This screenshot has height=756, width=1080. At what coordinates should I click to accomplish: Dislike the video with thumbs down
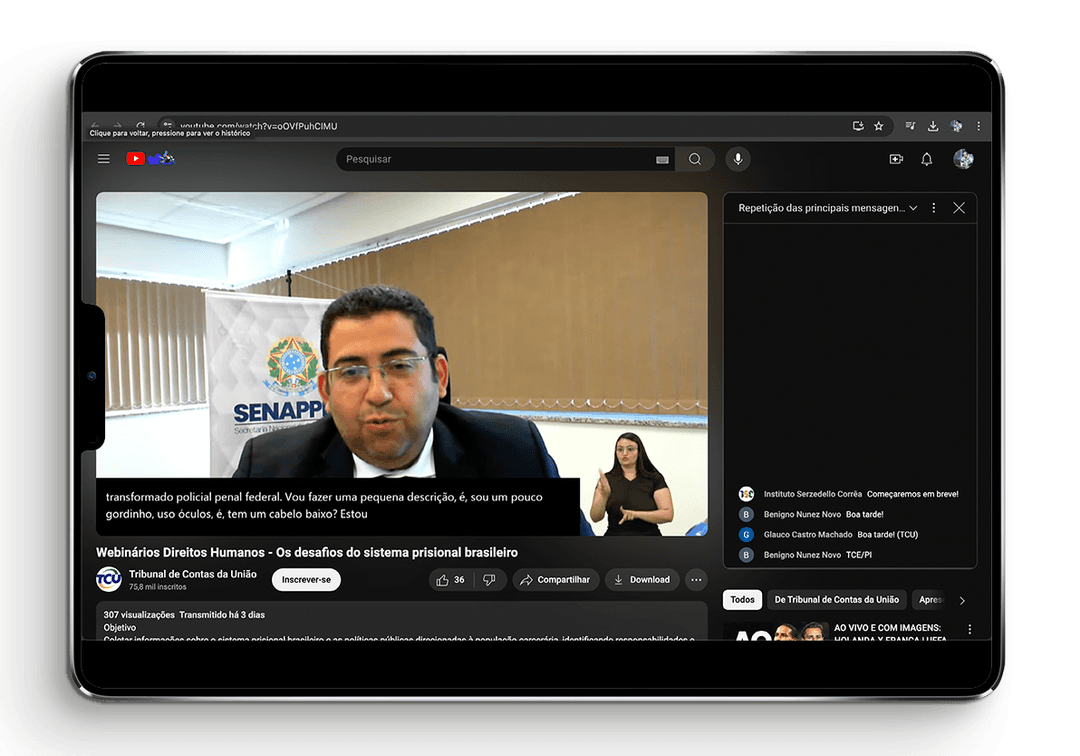point(489,580)
